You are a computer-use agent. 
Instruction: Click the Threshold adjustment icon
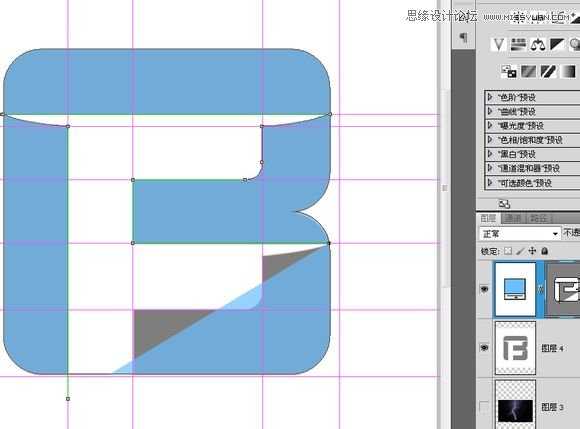click(x=549, y=71)
